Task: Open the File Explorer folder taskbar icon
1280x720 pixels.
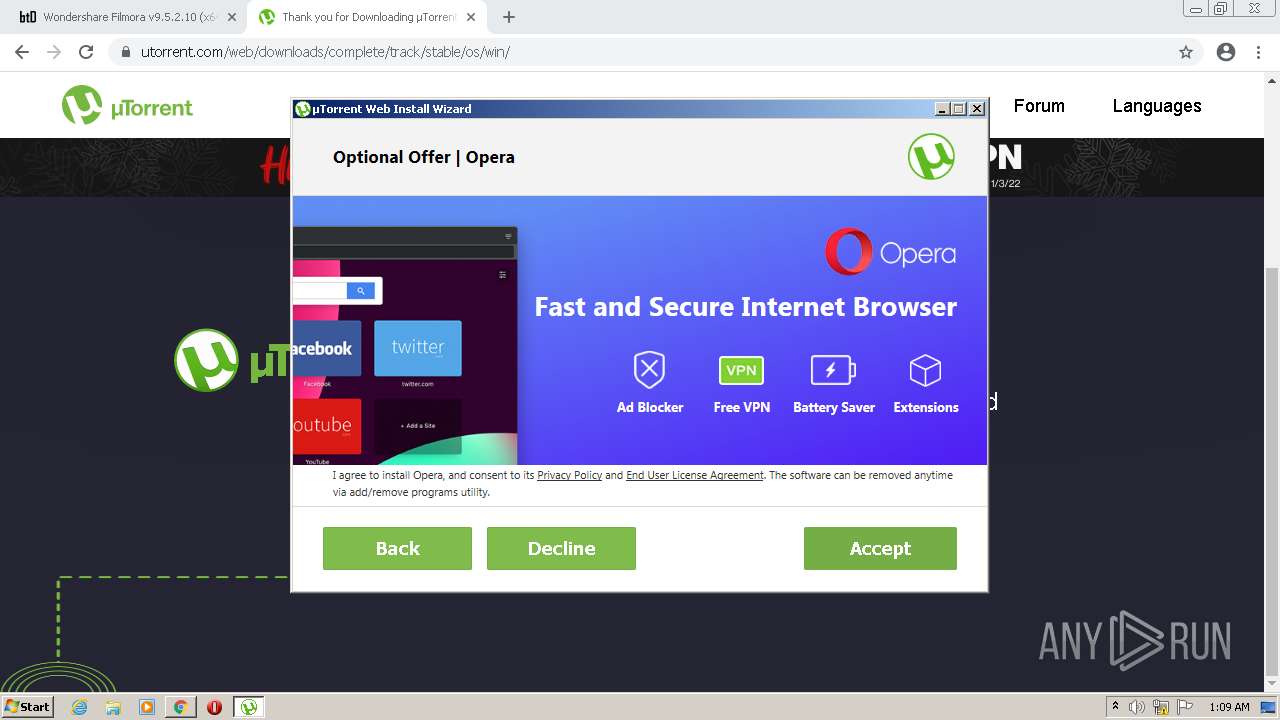Action: point(113,707)
